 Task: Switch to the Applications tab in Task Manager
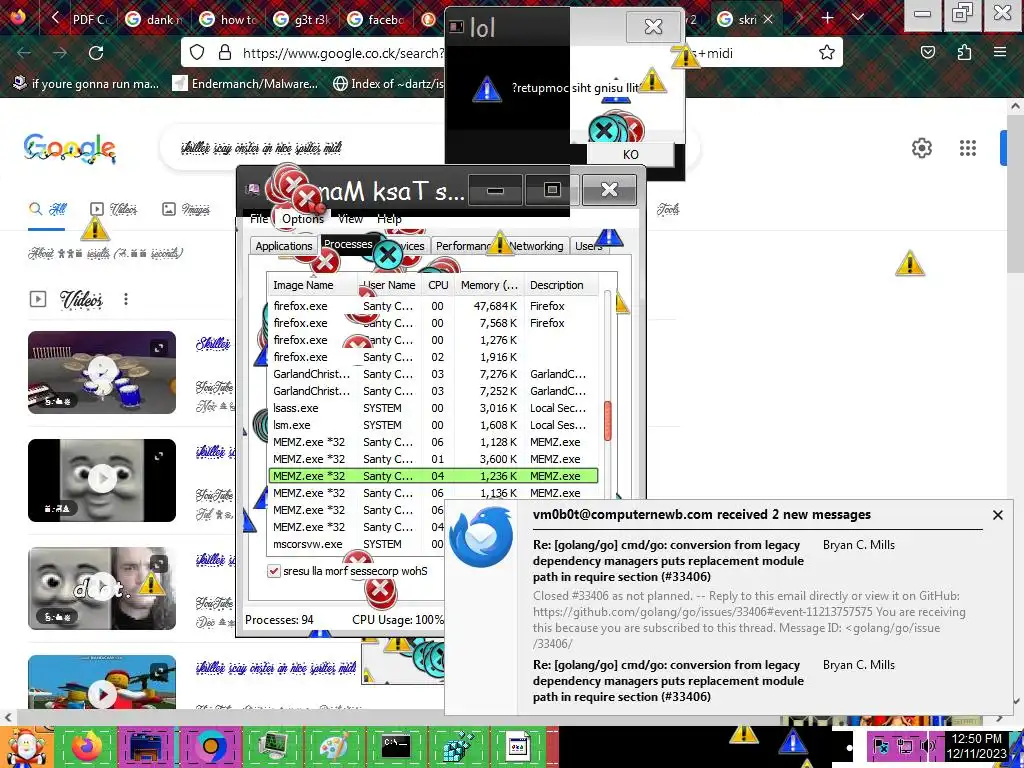point(283,246)
